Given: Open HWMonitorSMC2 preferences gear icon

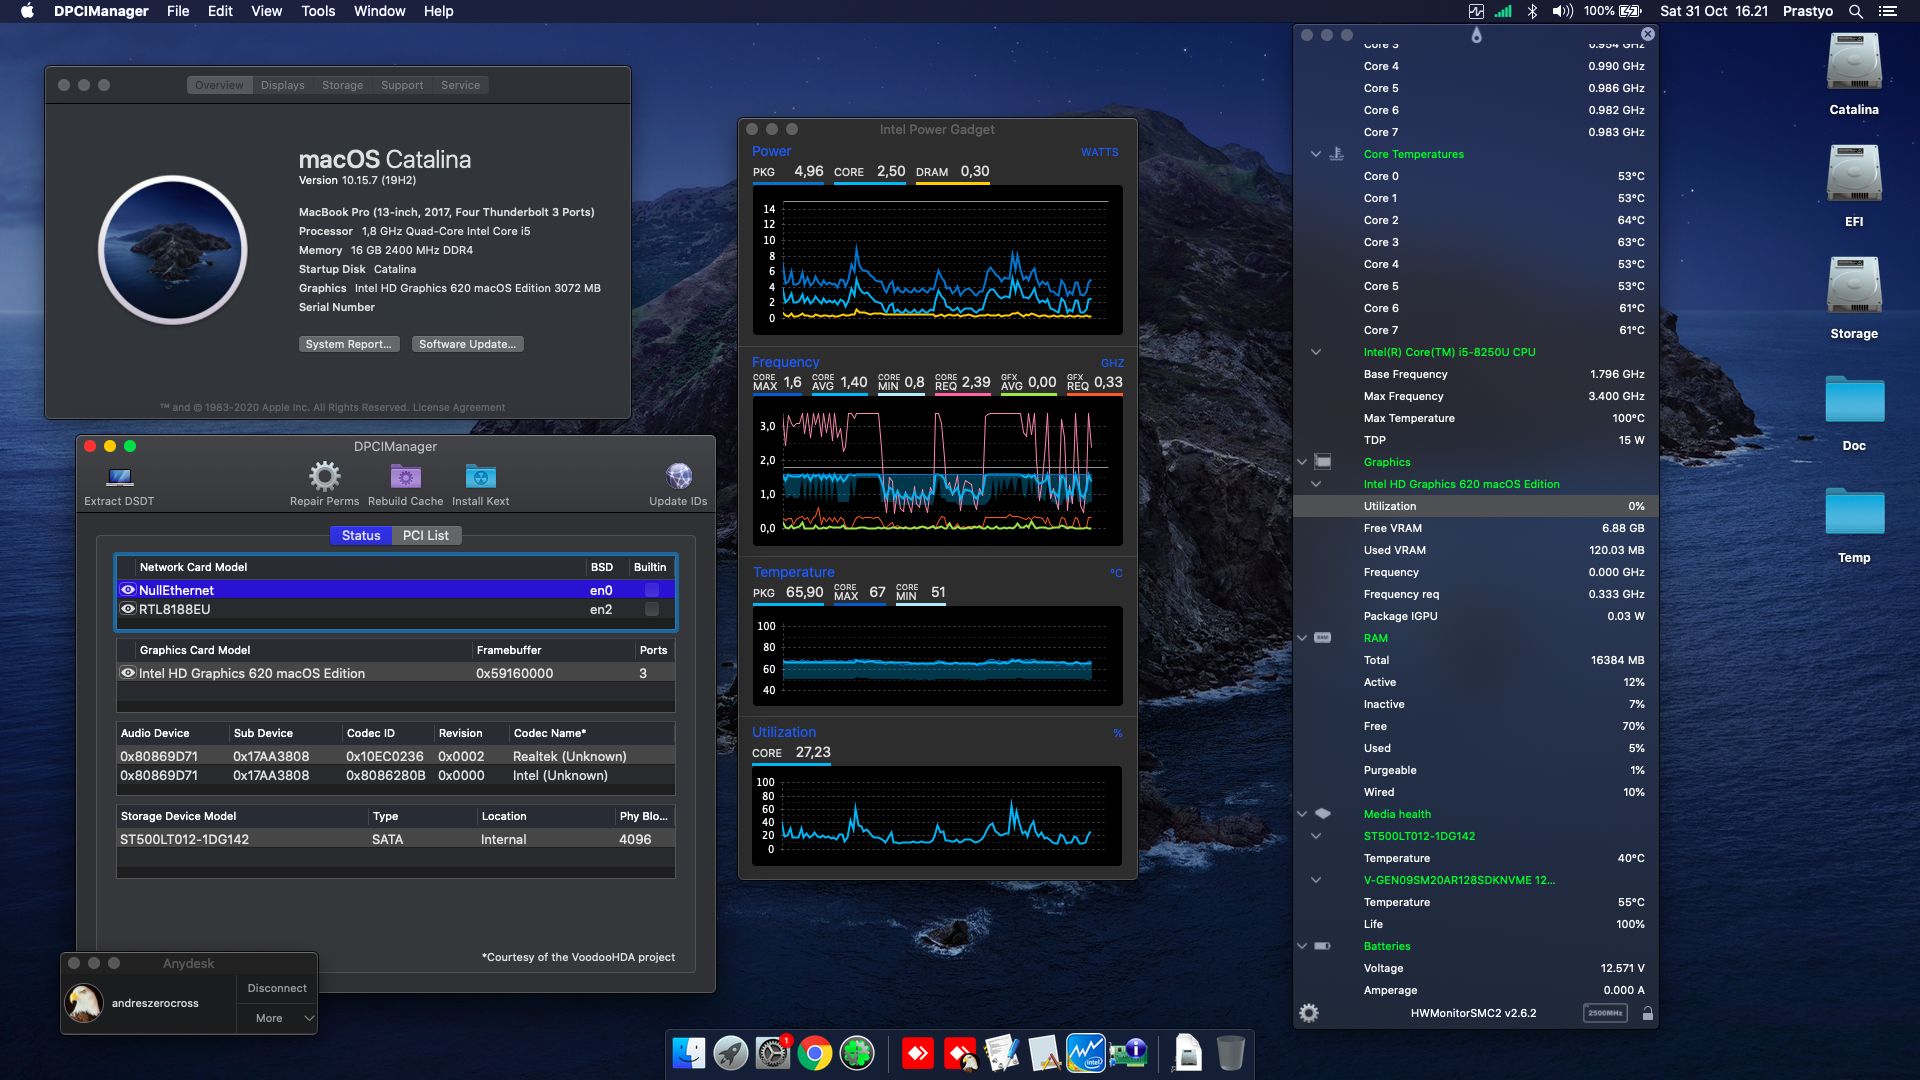Looking at the screenshot, I should click(x=1308, y=1012).
